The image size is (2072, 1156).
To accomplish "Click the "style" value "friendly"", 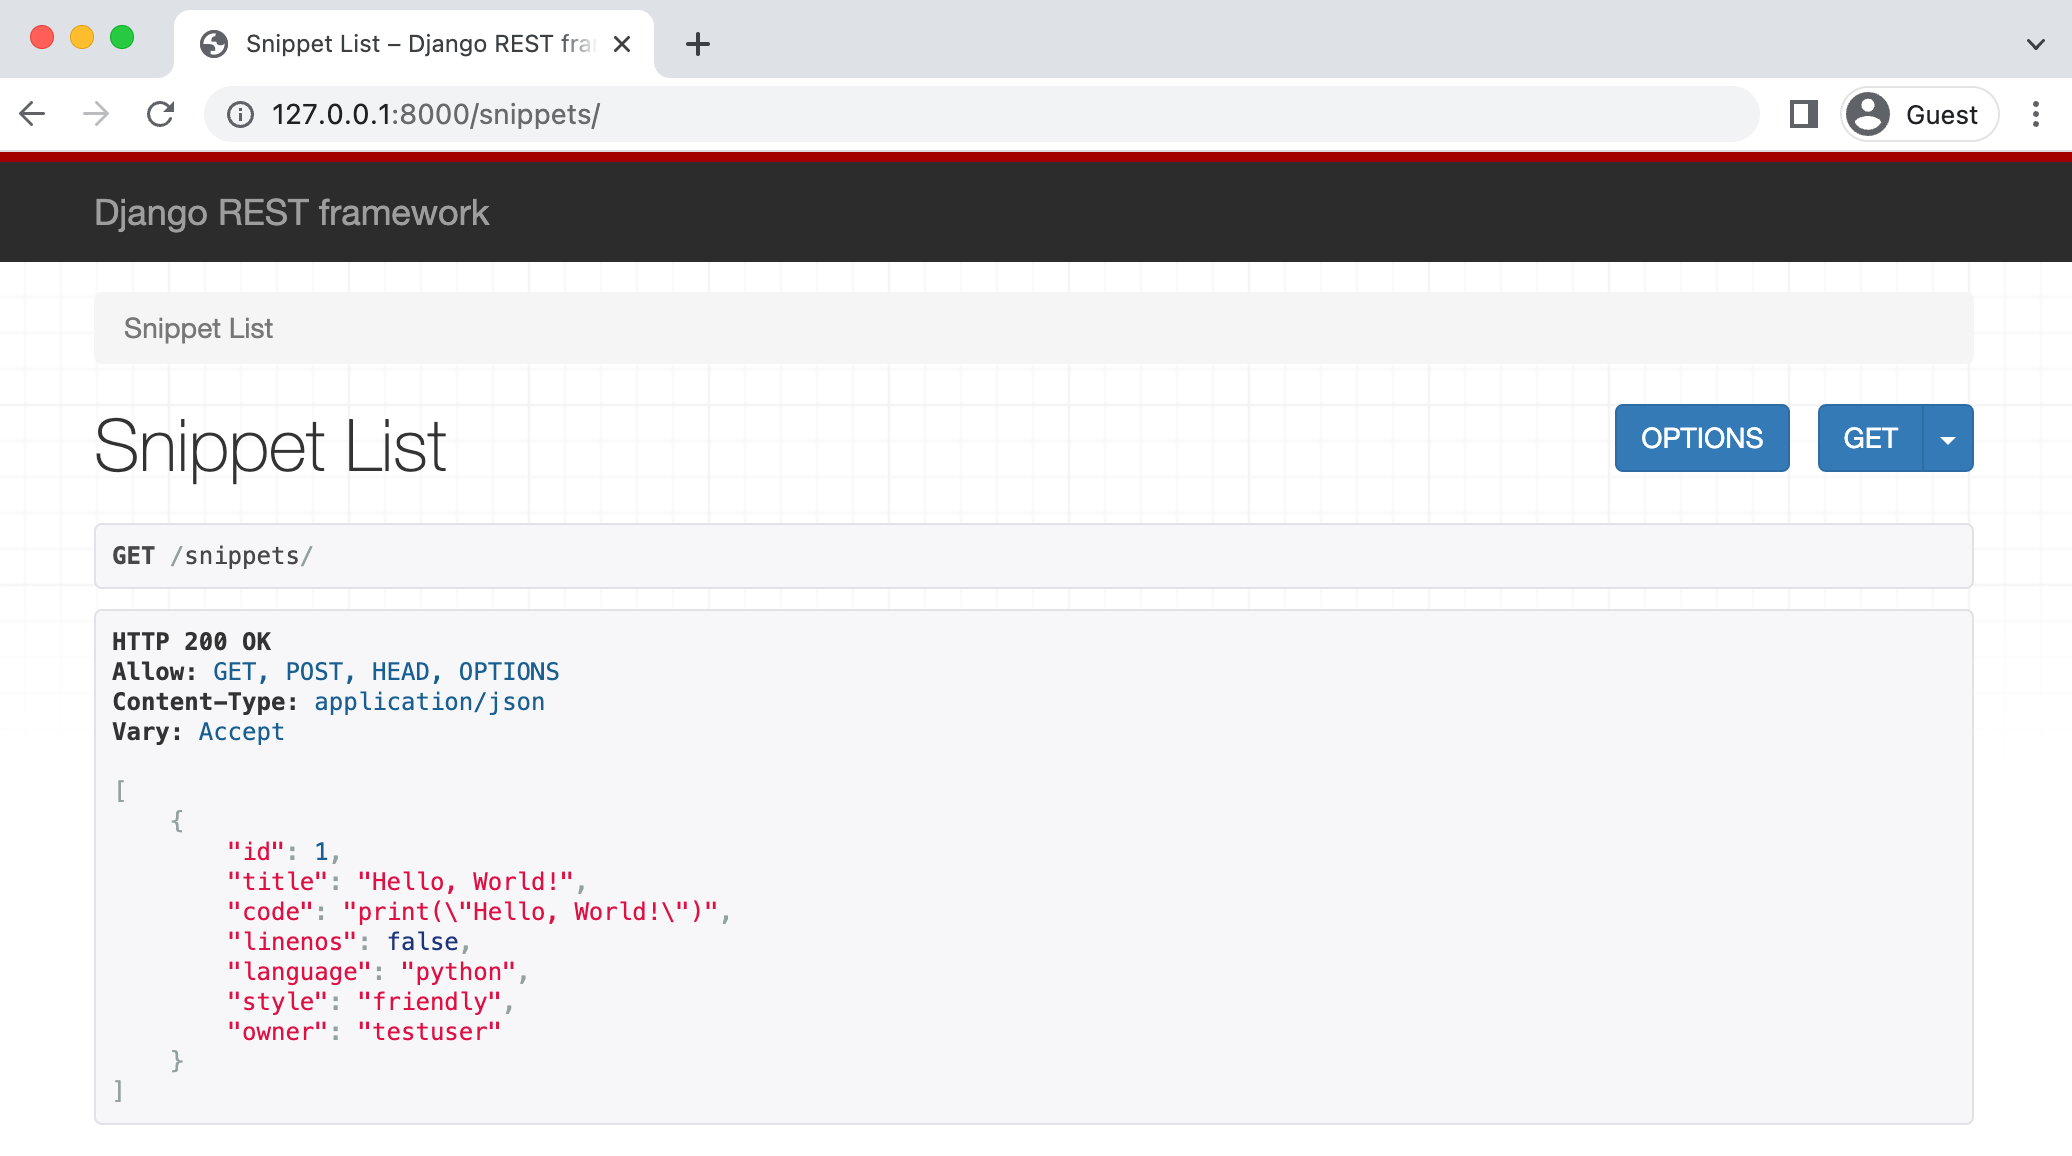I will [x=429, y=1002].
